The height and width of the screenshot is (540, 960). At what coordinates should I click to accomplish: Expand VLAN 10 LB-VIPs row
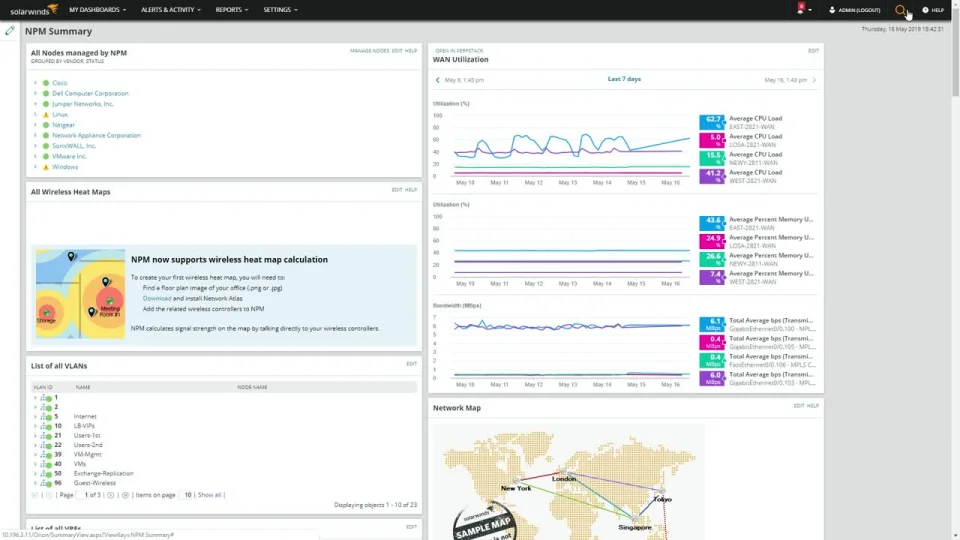35,426
